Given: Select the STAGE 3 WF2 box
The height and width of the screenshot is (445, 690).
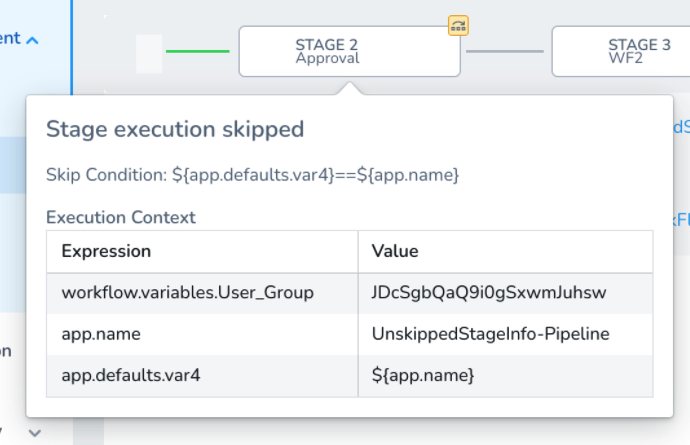Looking at the screenshot, I should point(621,51).
